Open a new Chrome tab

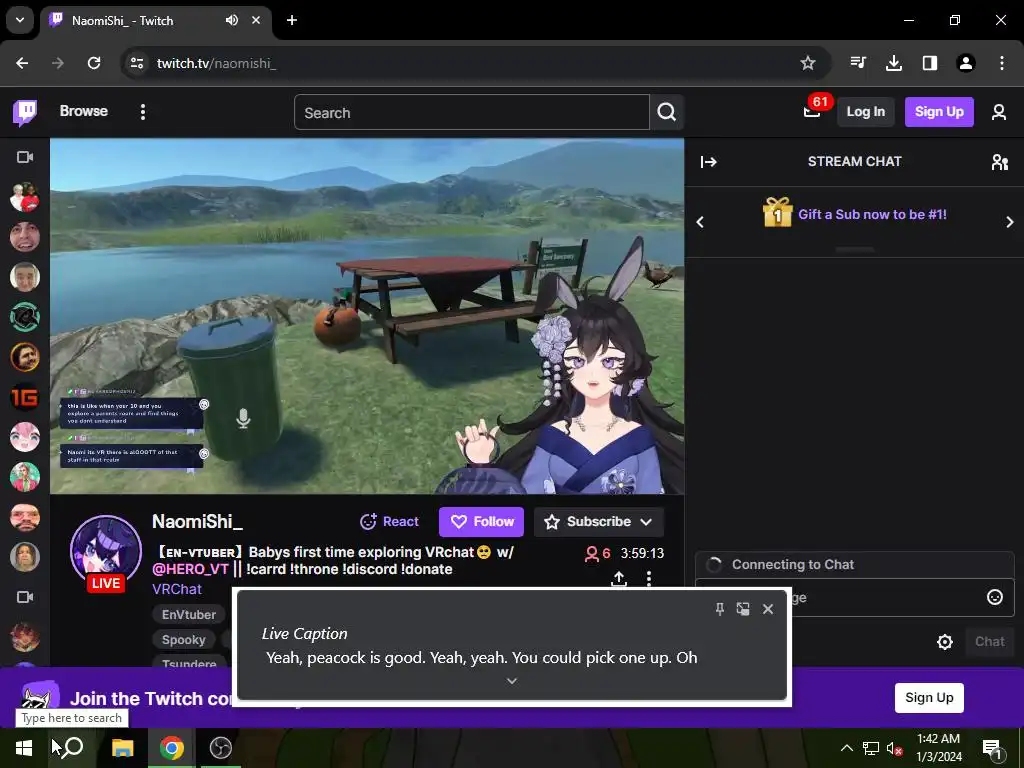(x=292, y=20)
